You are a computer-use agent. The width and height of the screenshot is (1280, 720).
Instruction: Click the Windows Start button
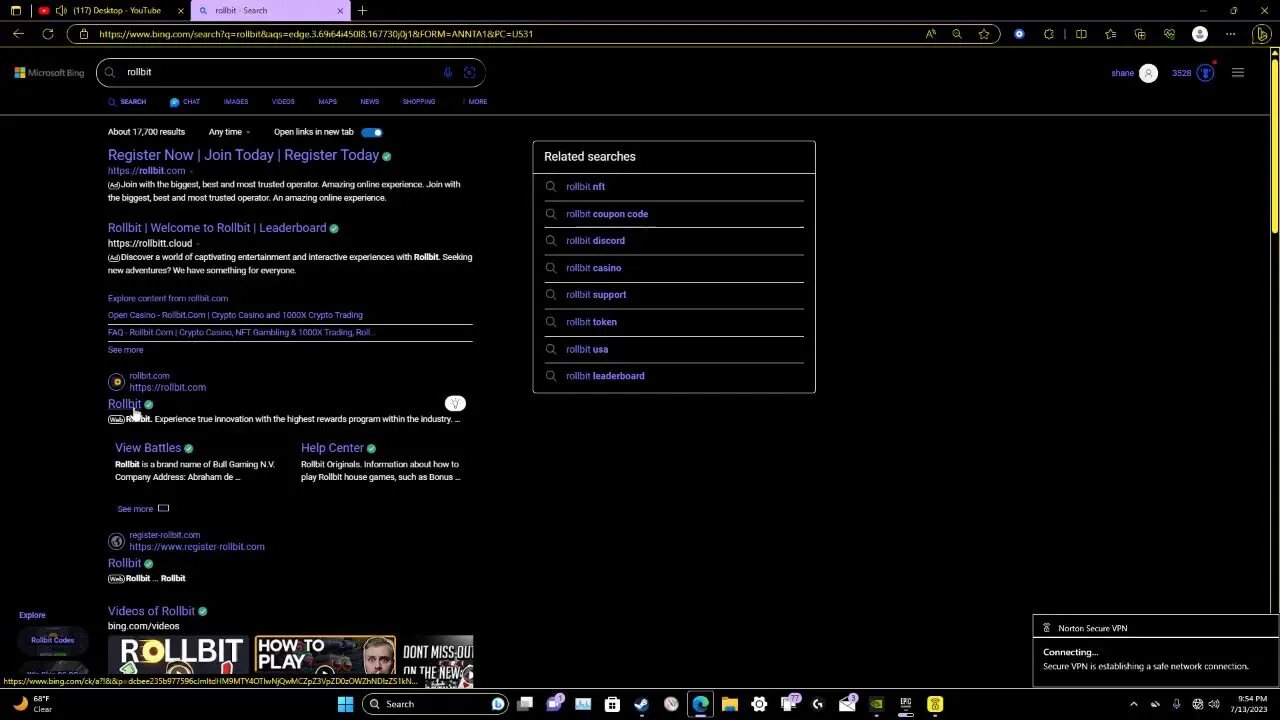(x=345, y=704)
